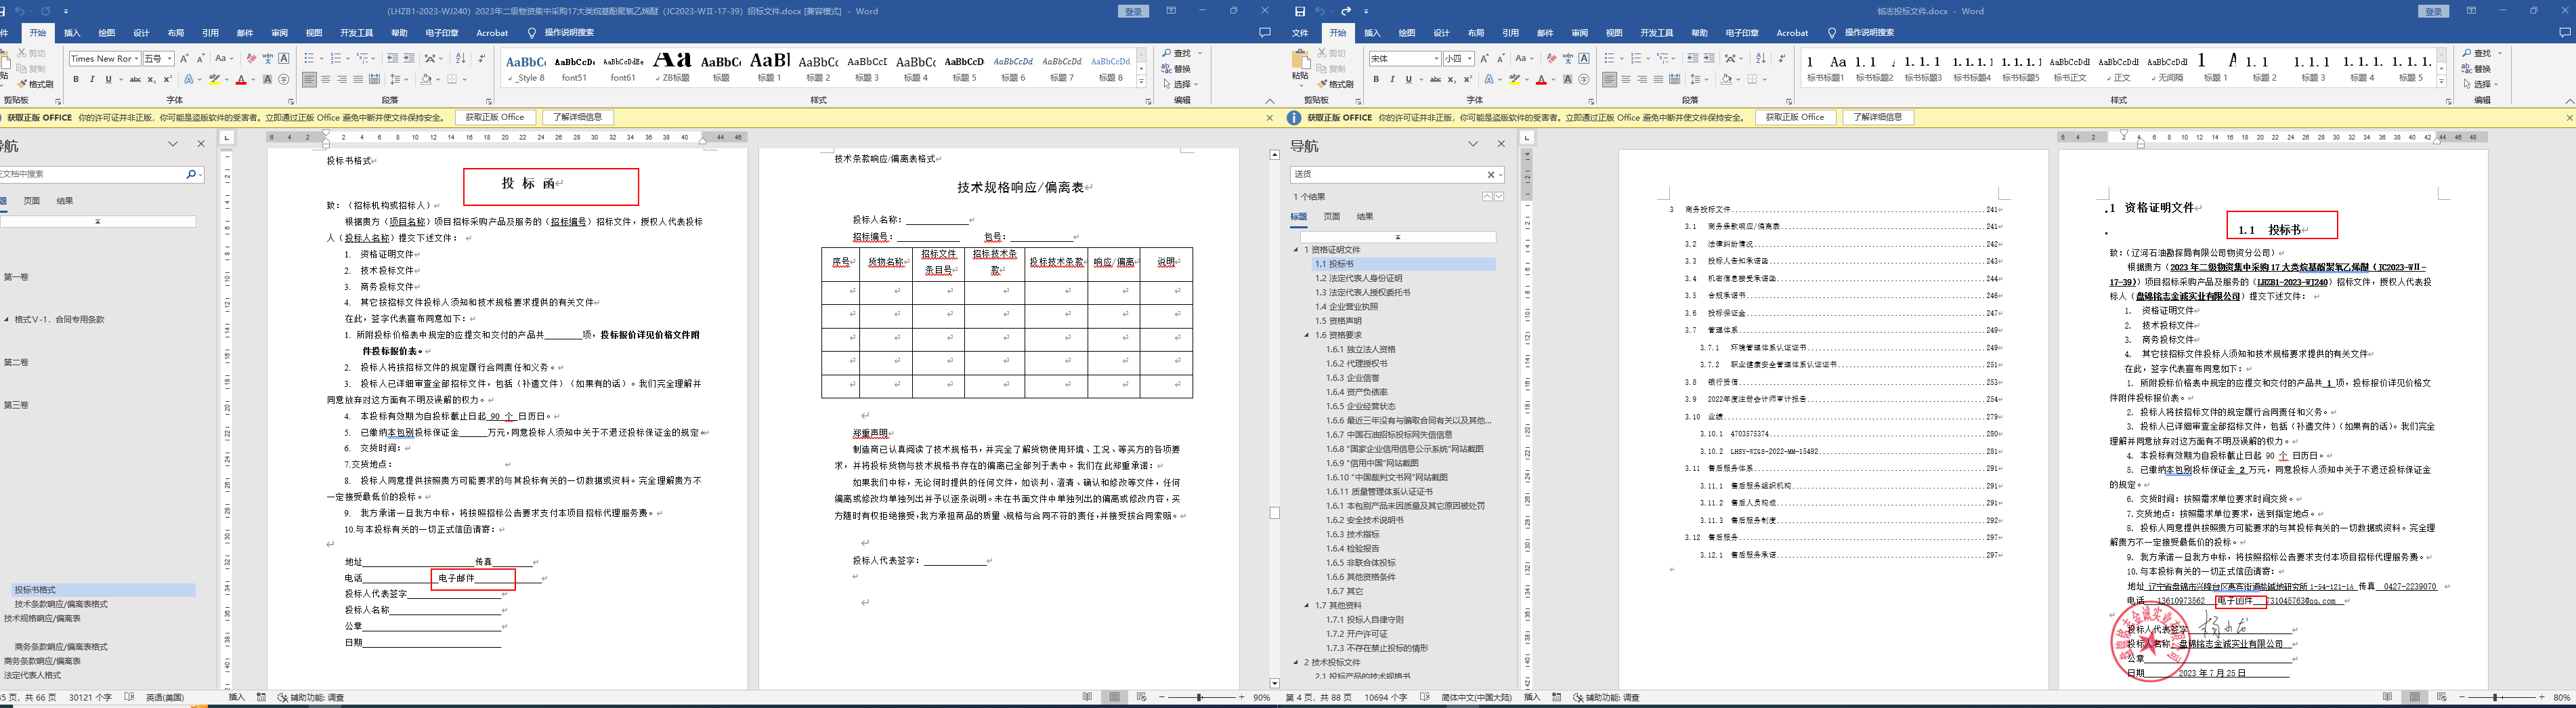Justify the paragraph in the left 招标文件 window
Viewport: 2576px width, 708px height.
point(358,79)
